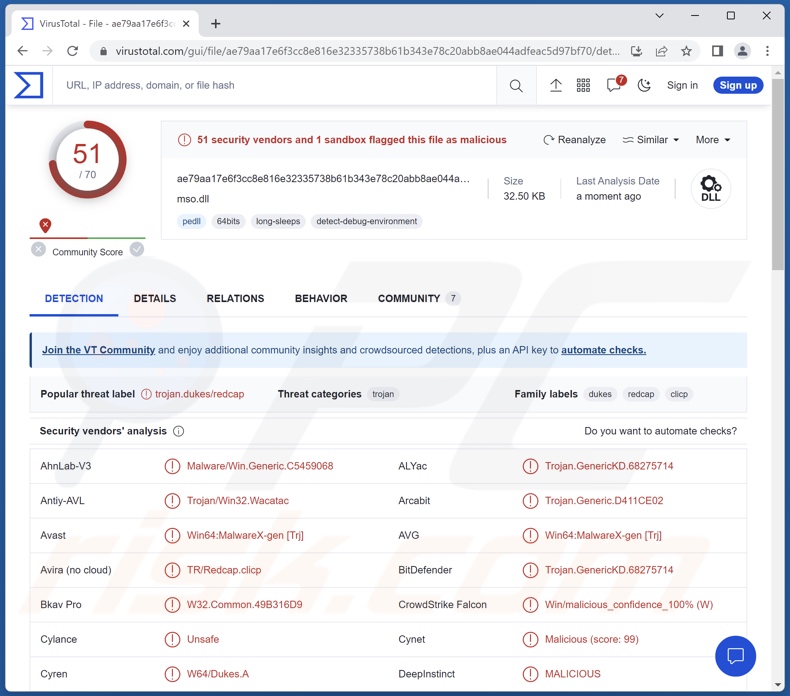This screenshot has width=790, height=696.
Task: Click the trojan threat category chip
Action: [383, 394]
